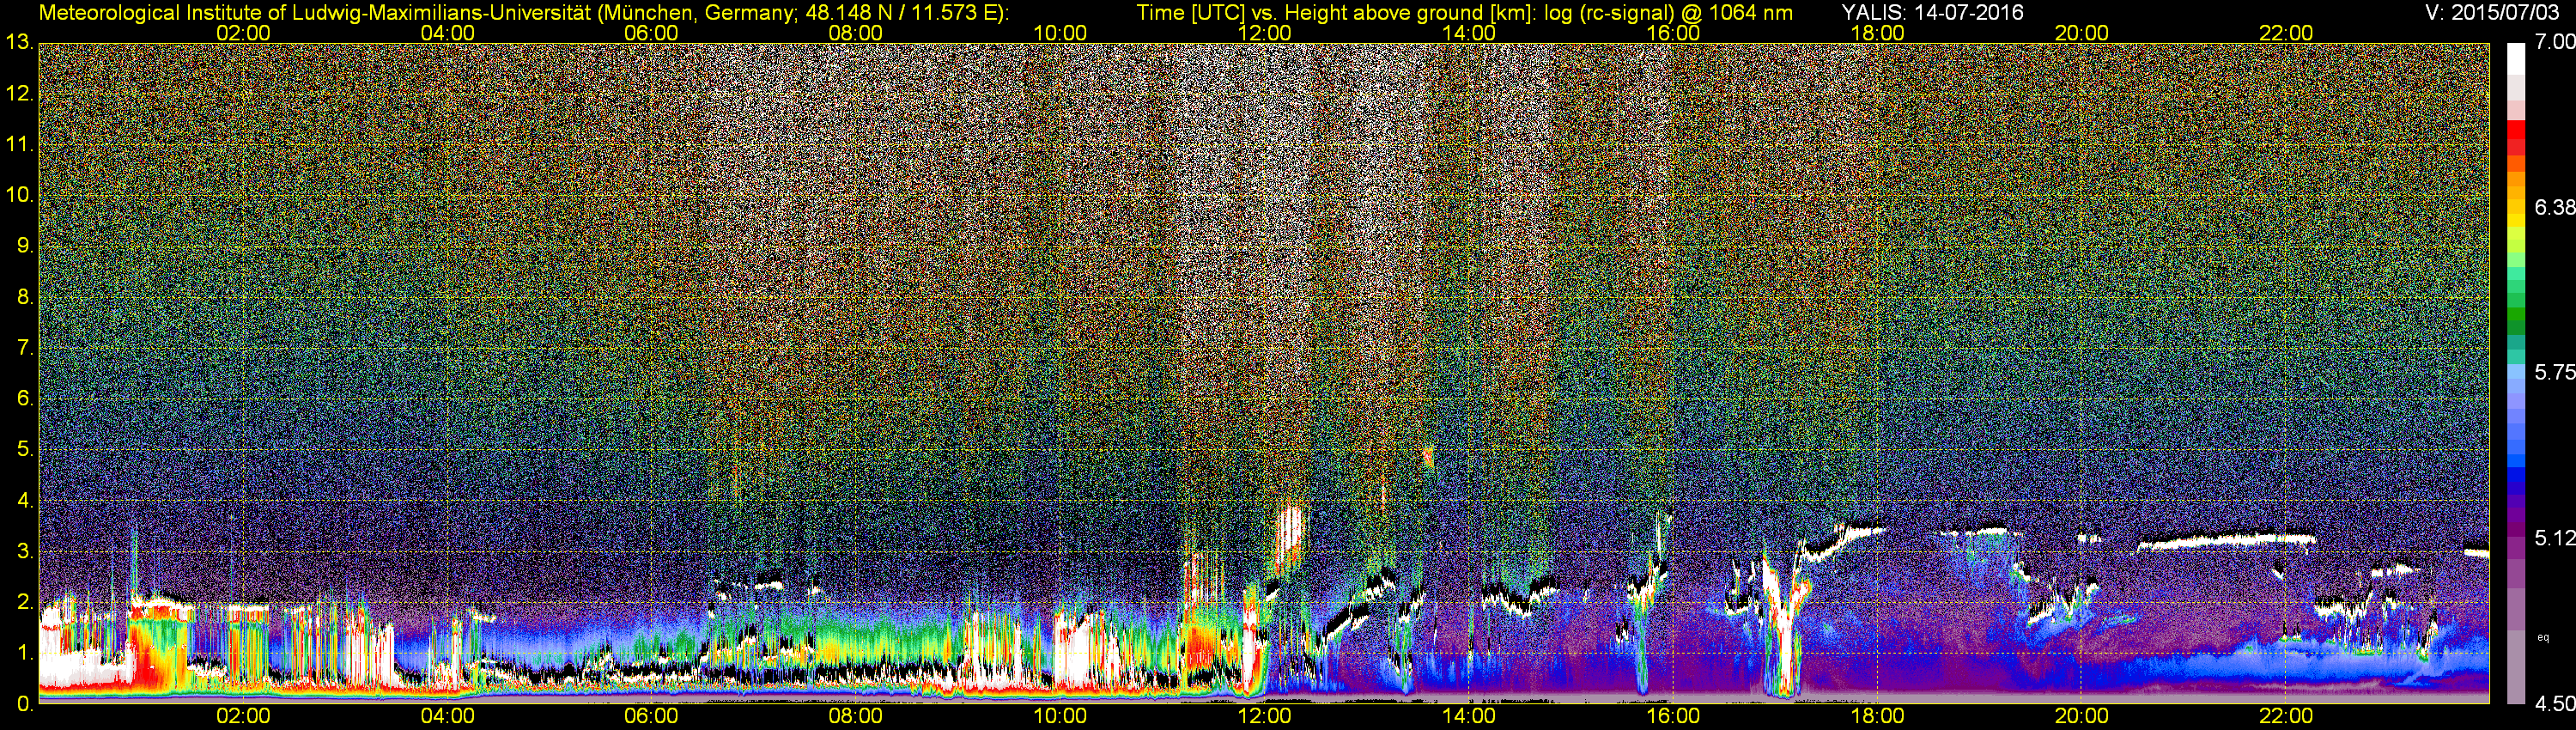
Task: Click 16:00 on the upper time axis
Action: [x=1673, y=33]
